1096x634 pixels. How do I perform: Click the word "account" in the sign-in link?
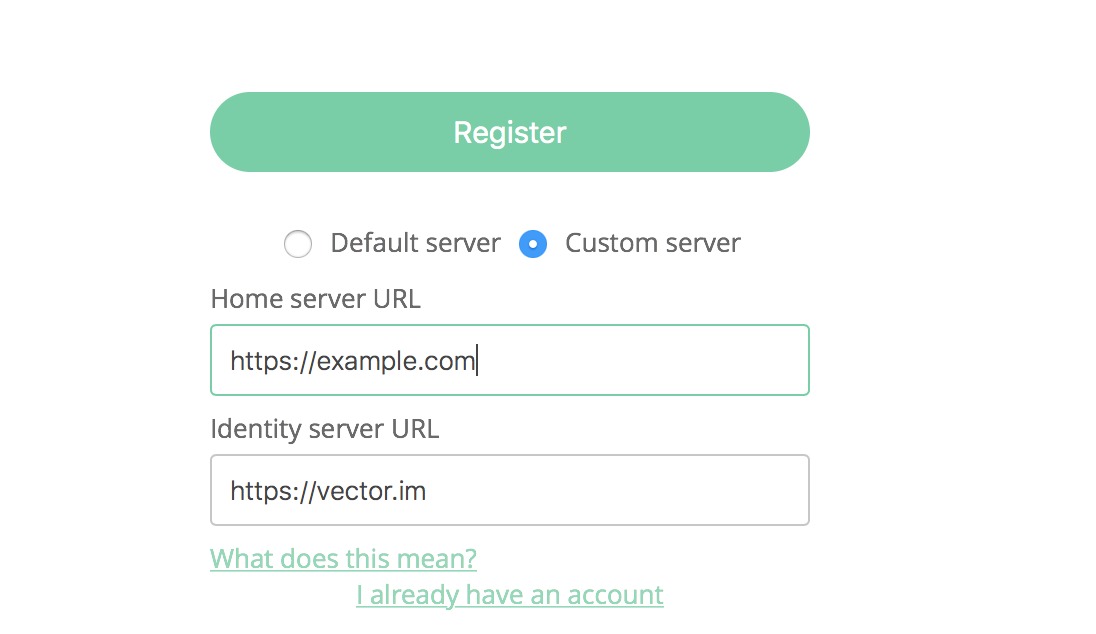point(615,595)
